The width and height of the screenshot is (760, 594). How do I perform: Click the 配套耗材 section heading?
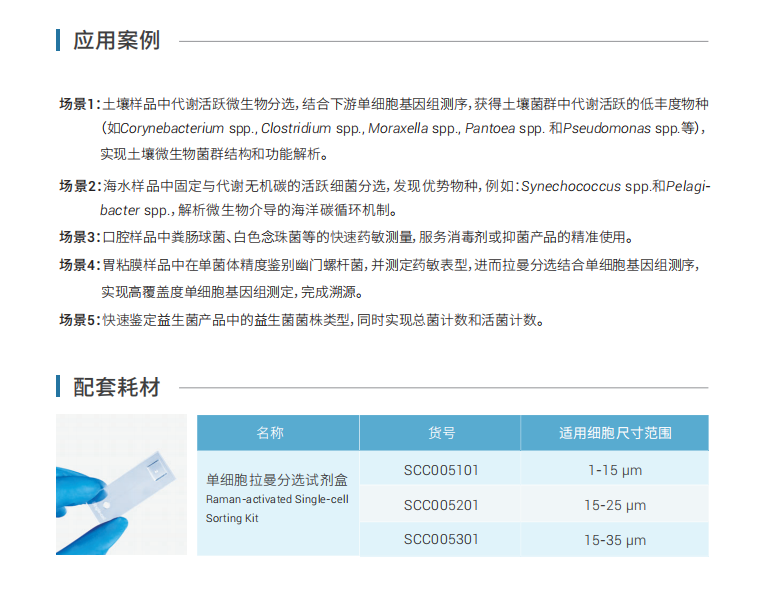pyautogui.click(x=116, y=387)
